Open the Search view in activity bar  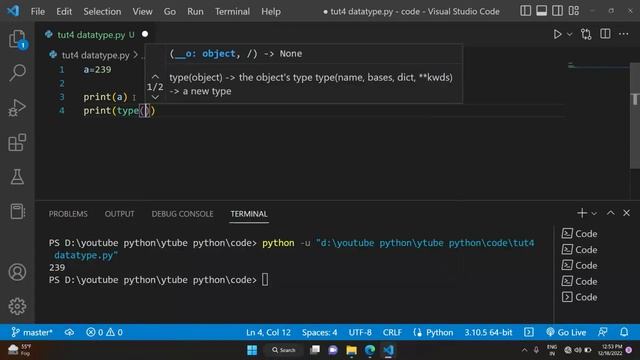17,73
